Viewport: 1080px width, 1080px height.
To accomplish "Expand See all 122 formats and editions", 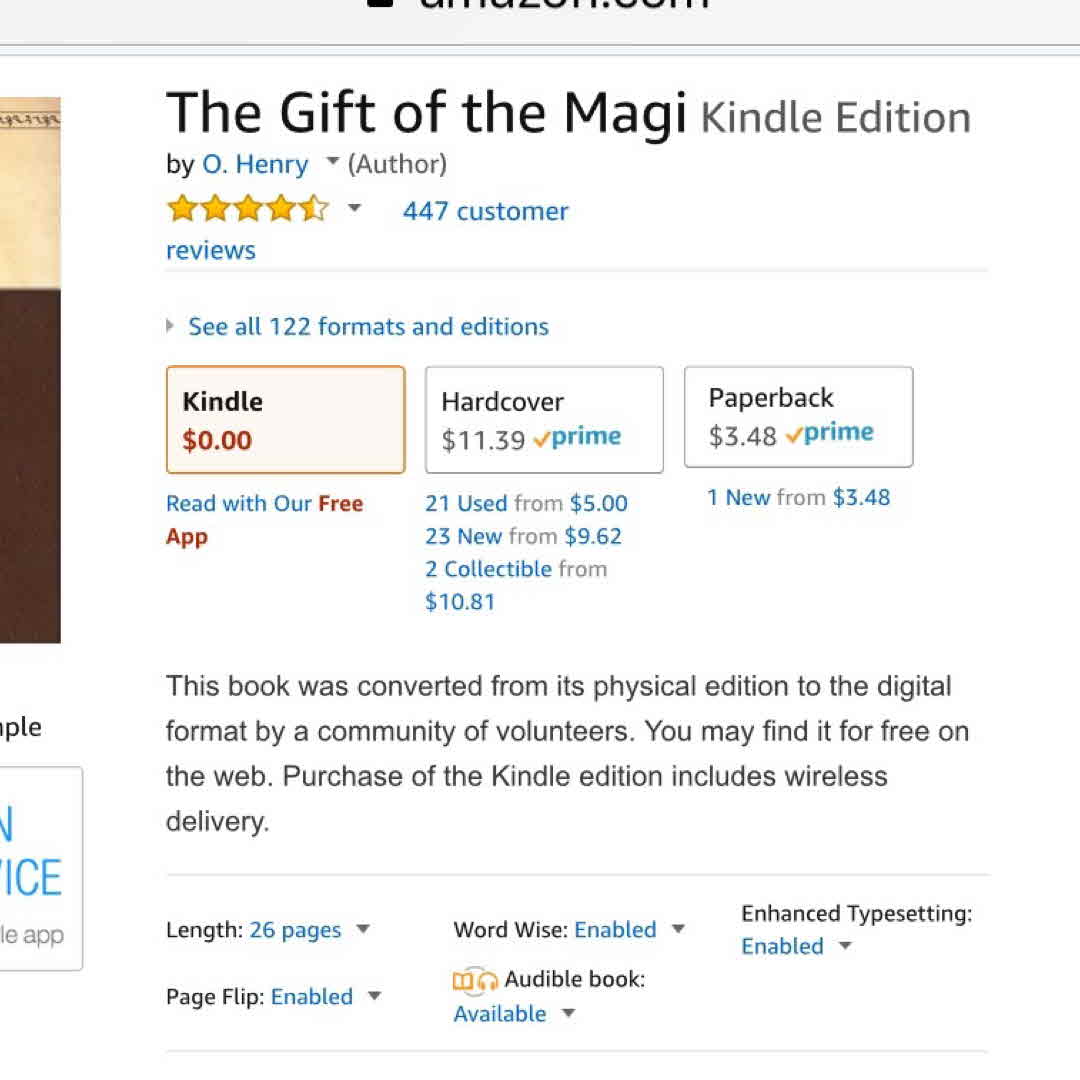I will point(368,327).
